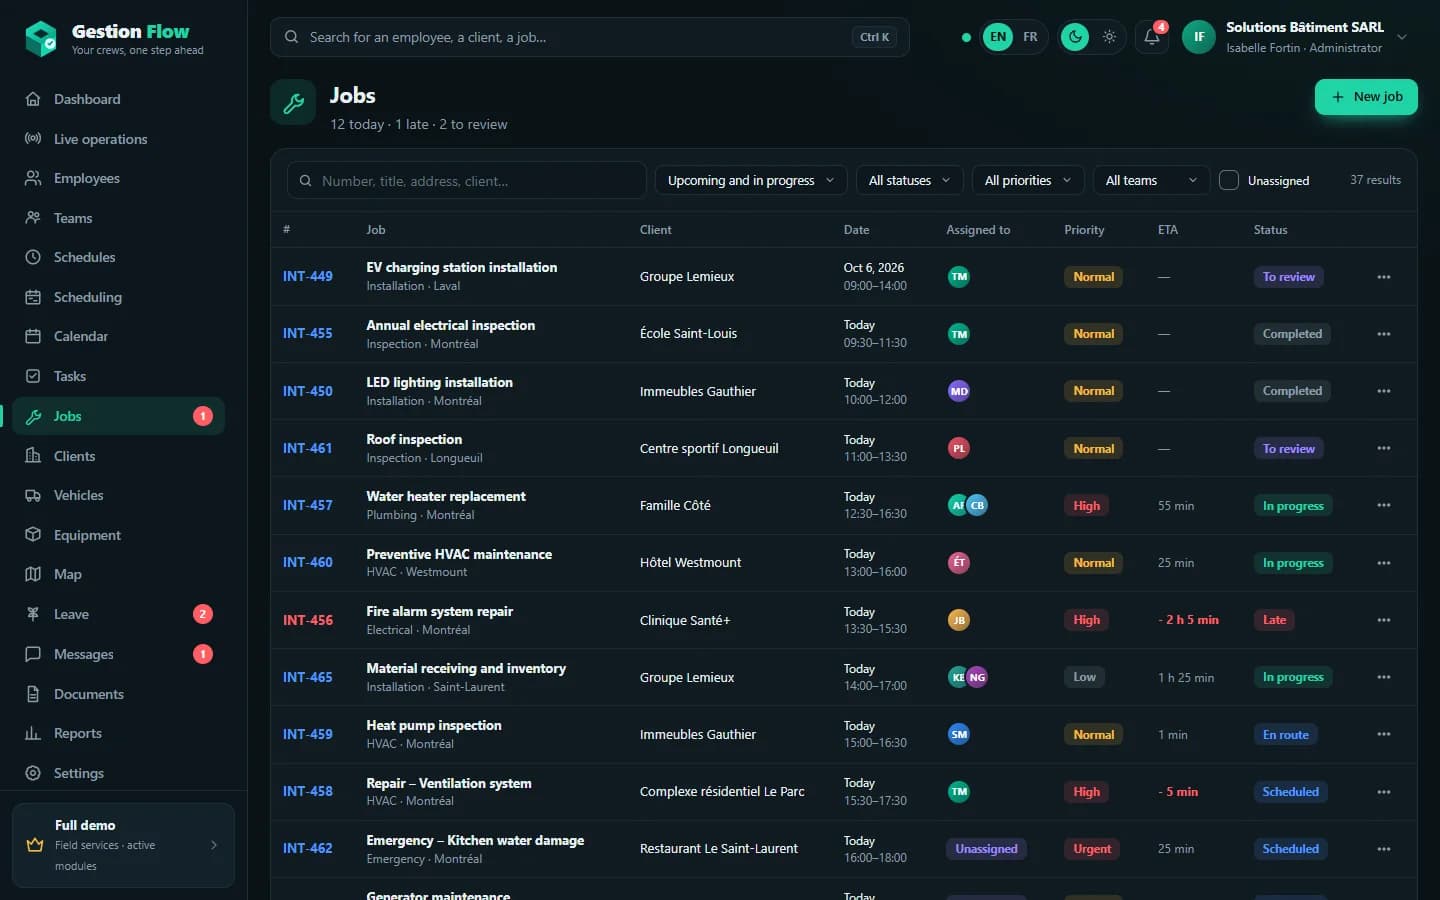Click the Reports chart icon
The height and width of the screenshot is (900, 1440).
[33, 733]
